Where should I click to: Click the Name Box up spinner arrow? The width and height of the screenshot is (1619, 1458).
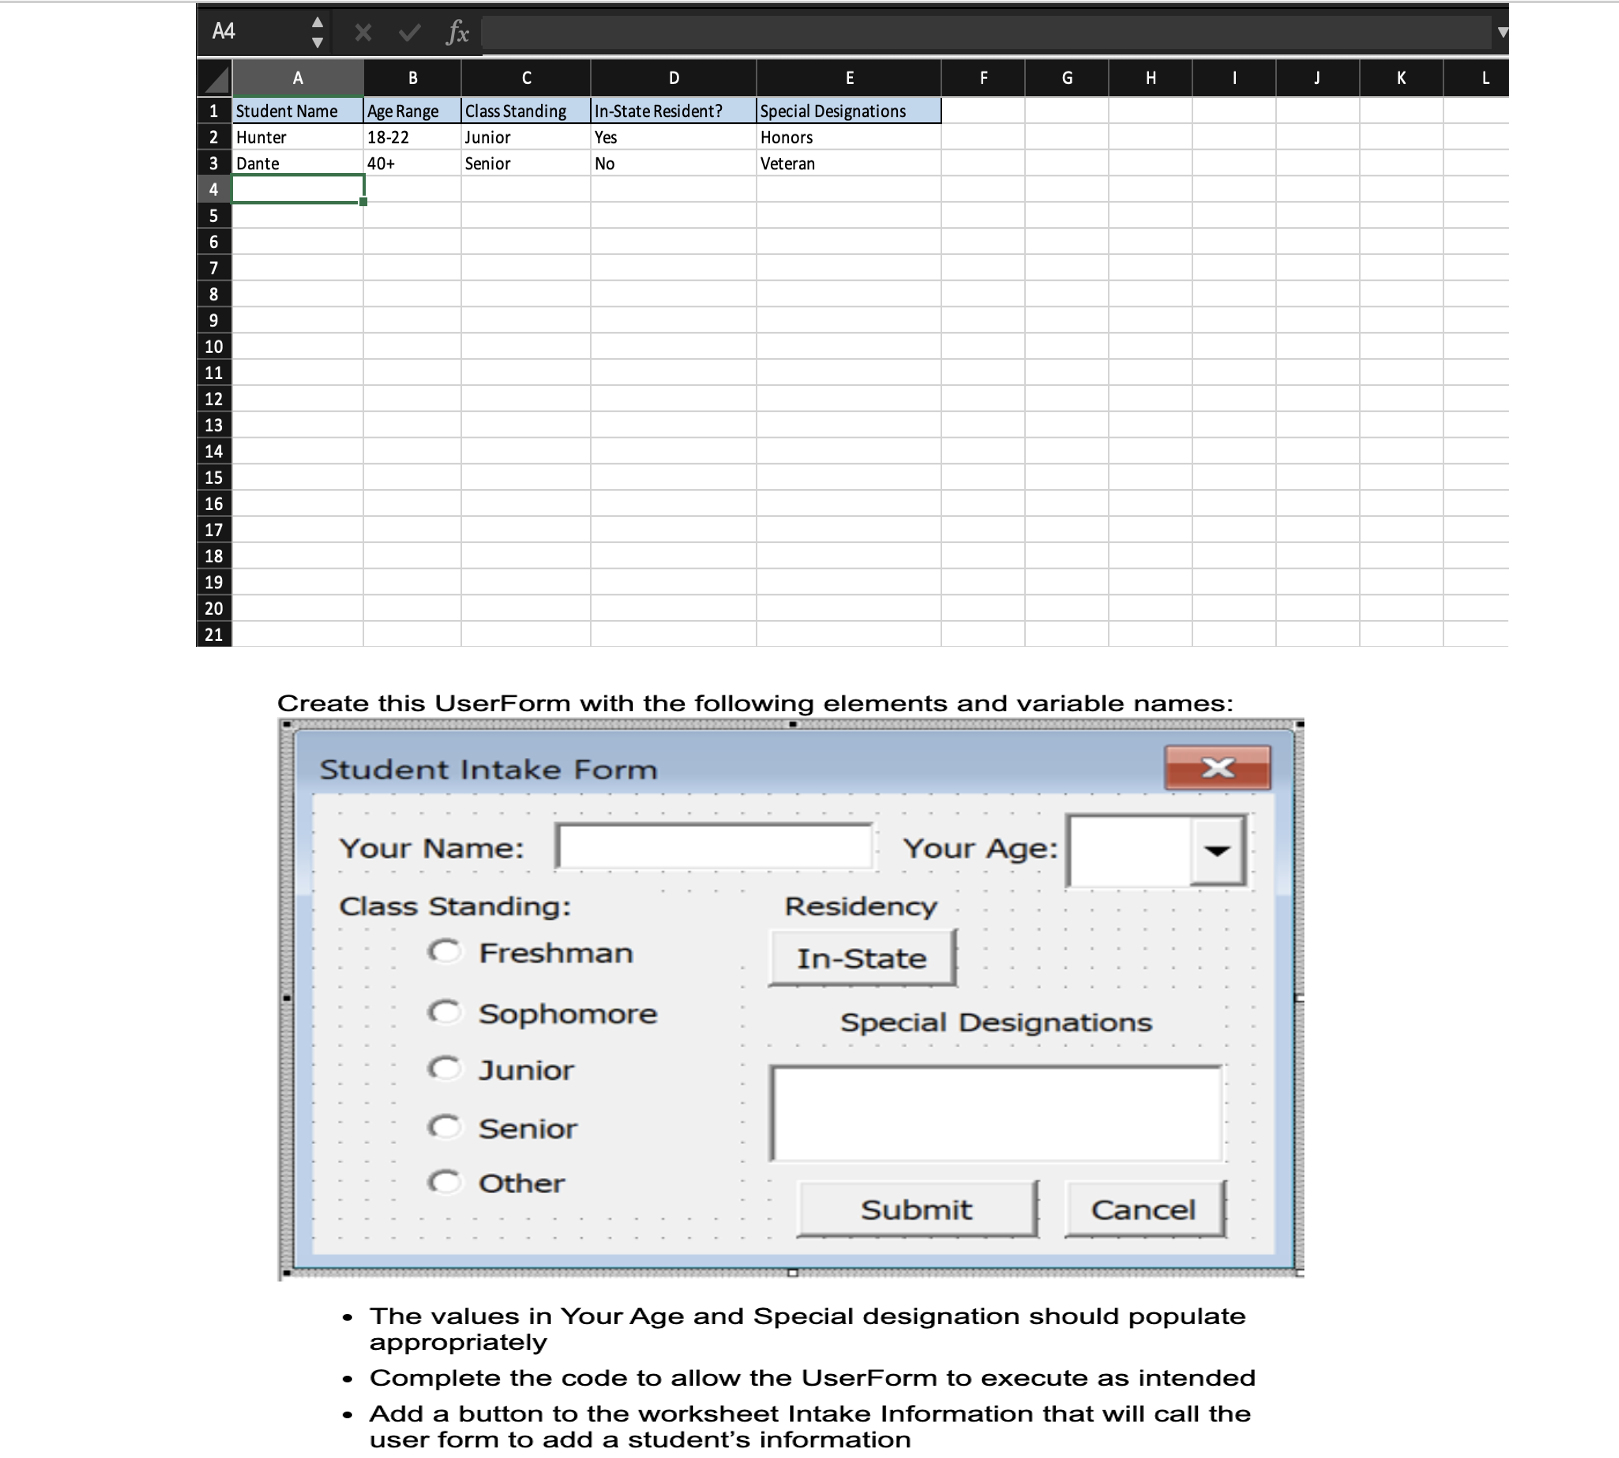318,23
